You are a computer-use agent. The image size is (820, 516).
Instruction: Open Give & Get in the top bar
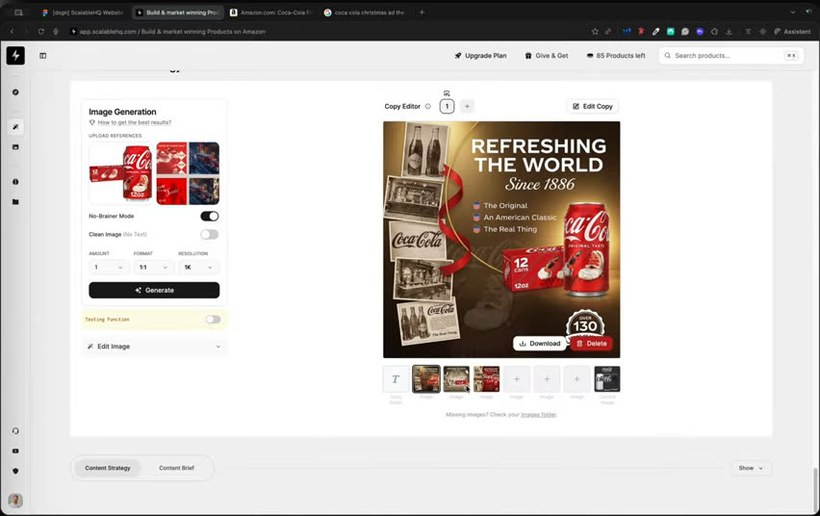point(546,55)
